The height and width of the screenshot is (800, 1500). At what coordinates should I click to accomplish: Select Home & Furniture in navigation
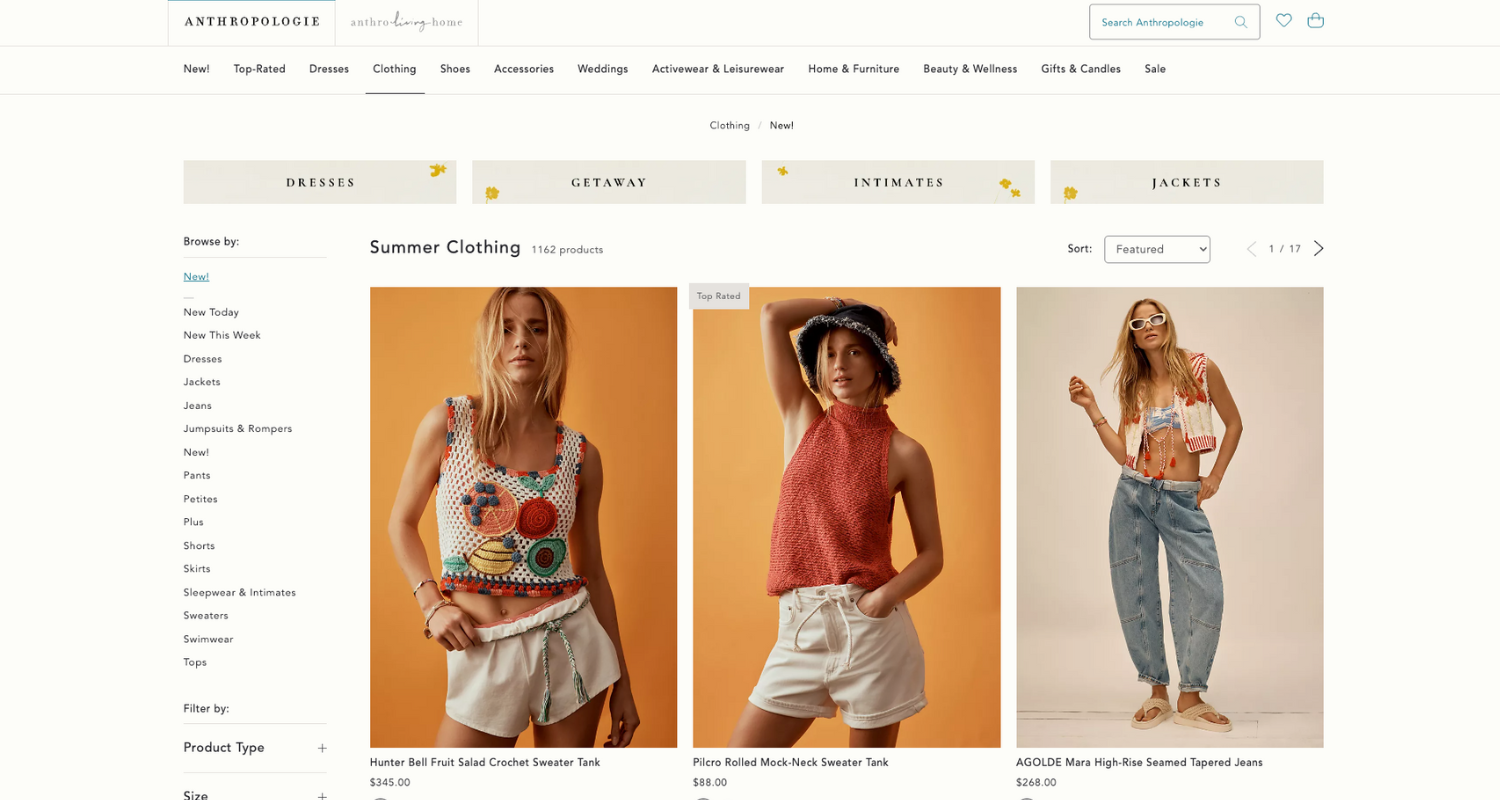coord(853,69)
